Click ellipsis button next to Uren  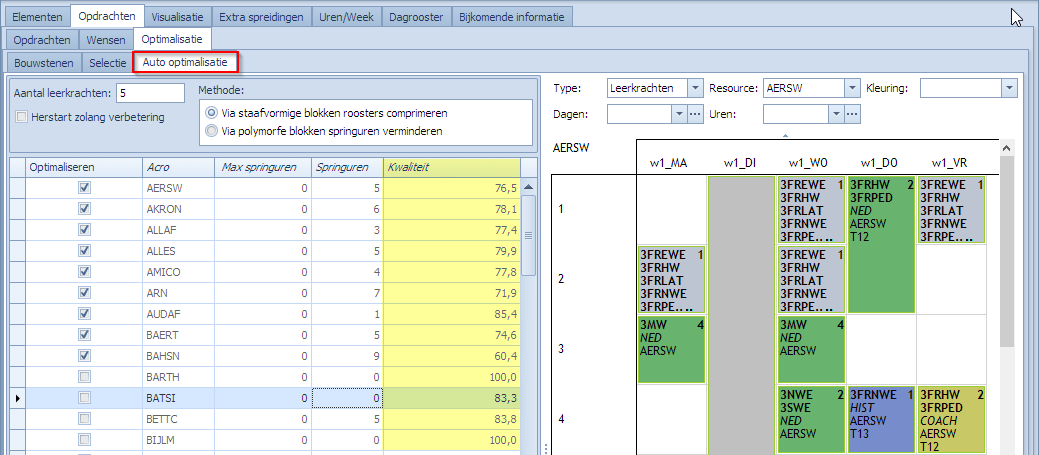[x=853, y=114]
